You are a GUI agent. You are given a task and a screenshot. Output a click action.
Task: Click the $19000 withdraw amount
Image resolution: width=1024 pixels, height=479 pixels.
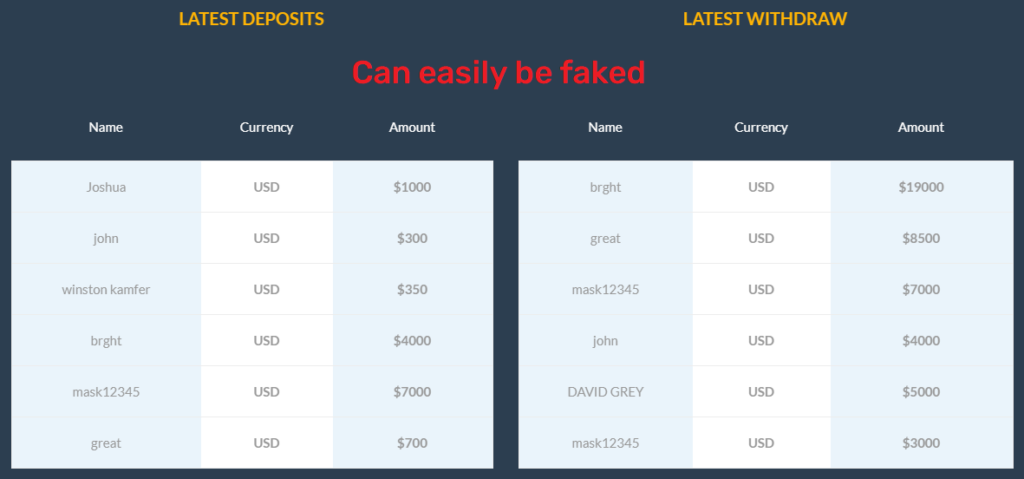tap(921, 187)
